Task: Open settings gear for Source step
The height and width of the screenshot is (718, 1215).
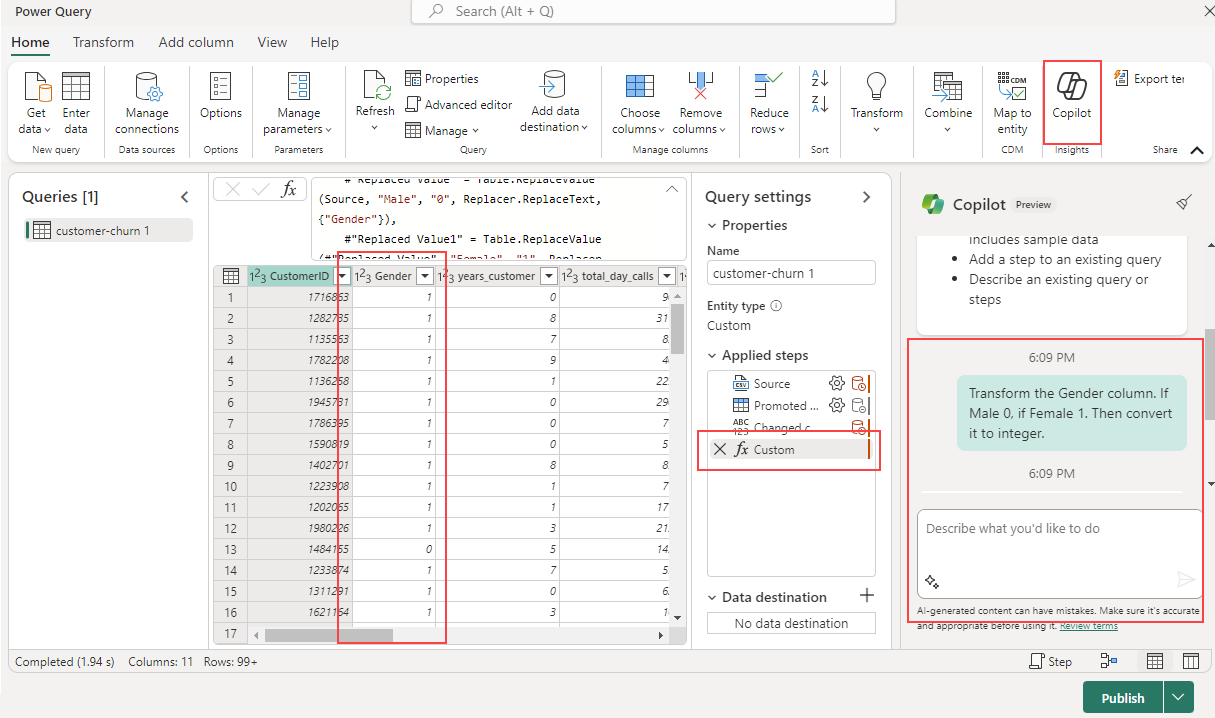Action: click(837, 384)
